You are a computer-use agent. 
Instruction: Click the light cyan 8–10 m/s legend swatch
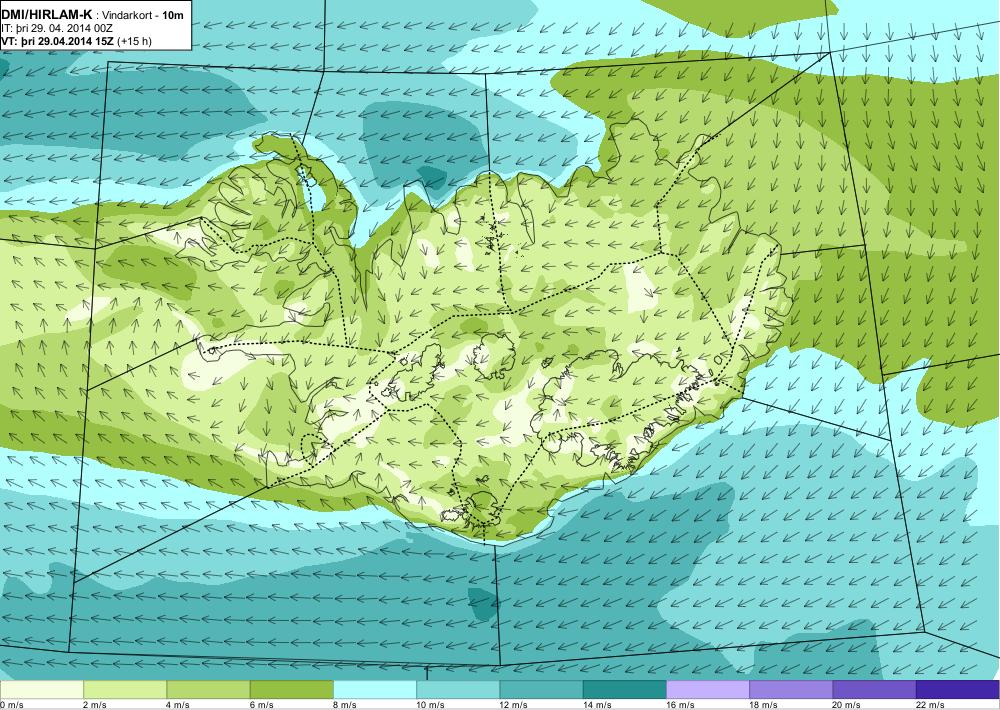click(x=375, y=690)
